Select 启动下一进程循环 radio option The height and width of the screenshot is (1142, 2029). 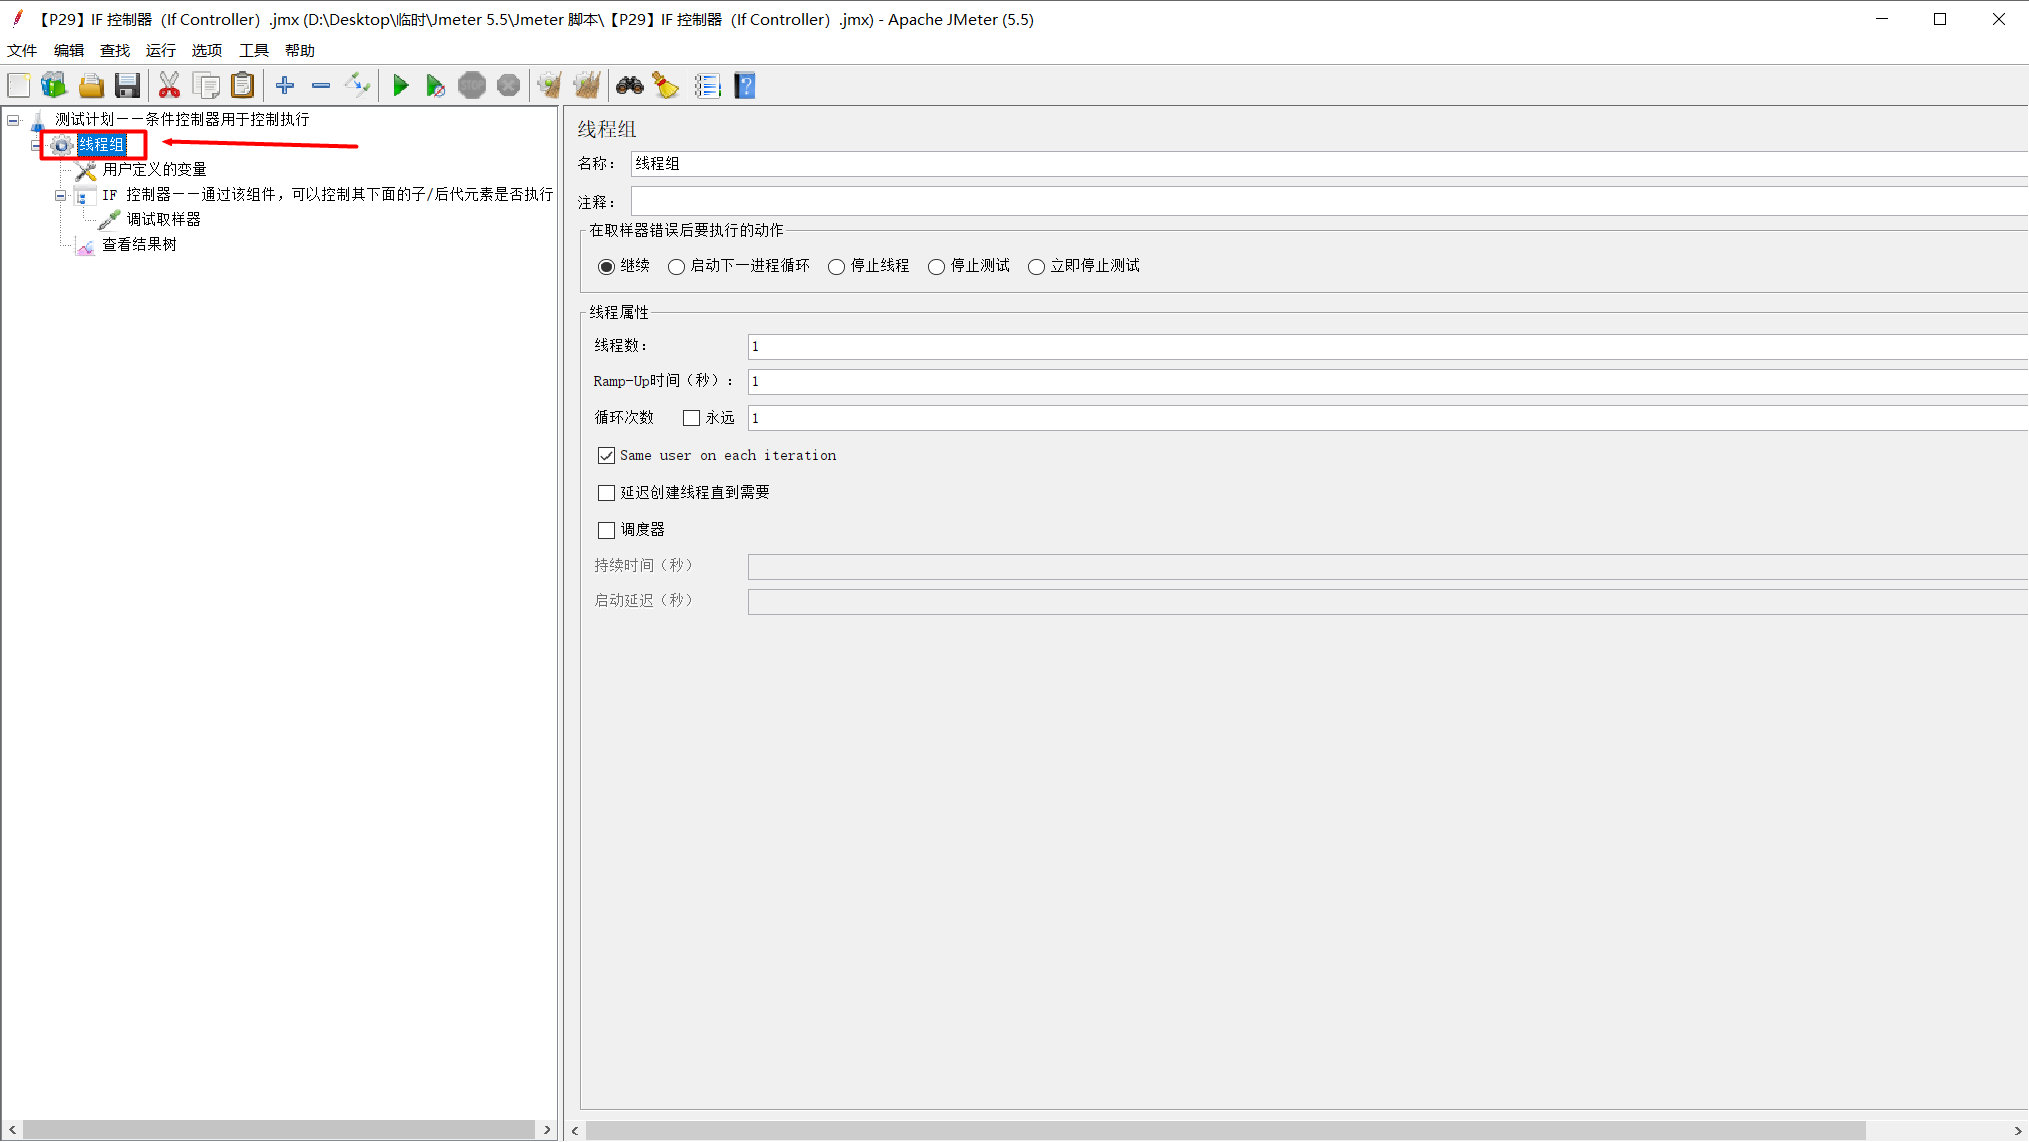[x=676, y=267]
